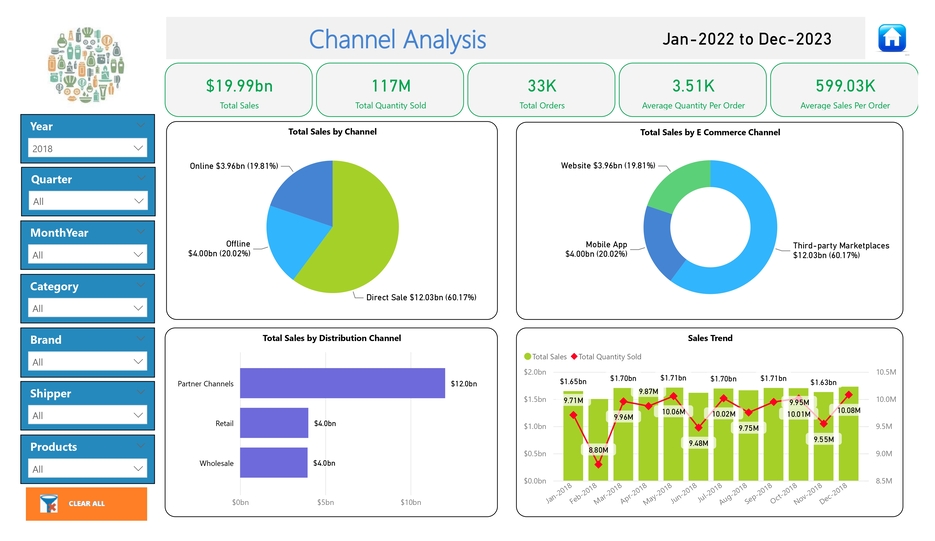
Task: Open the MonthYear slicer dropdown
Action: [x=87, y=255]
